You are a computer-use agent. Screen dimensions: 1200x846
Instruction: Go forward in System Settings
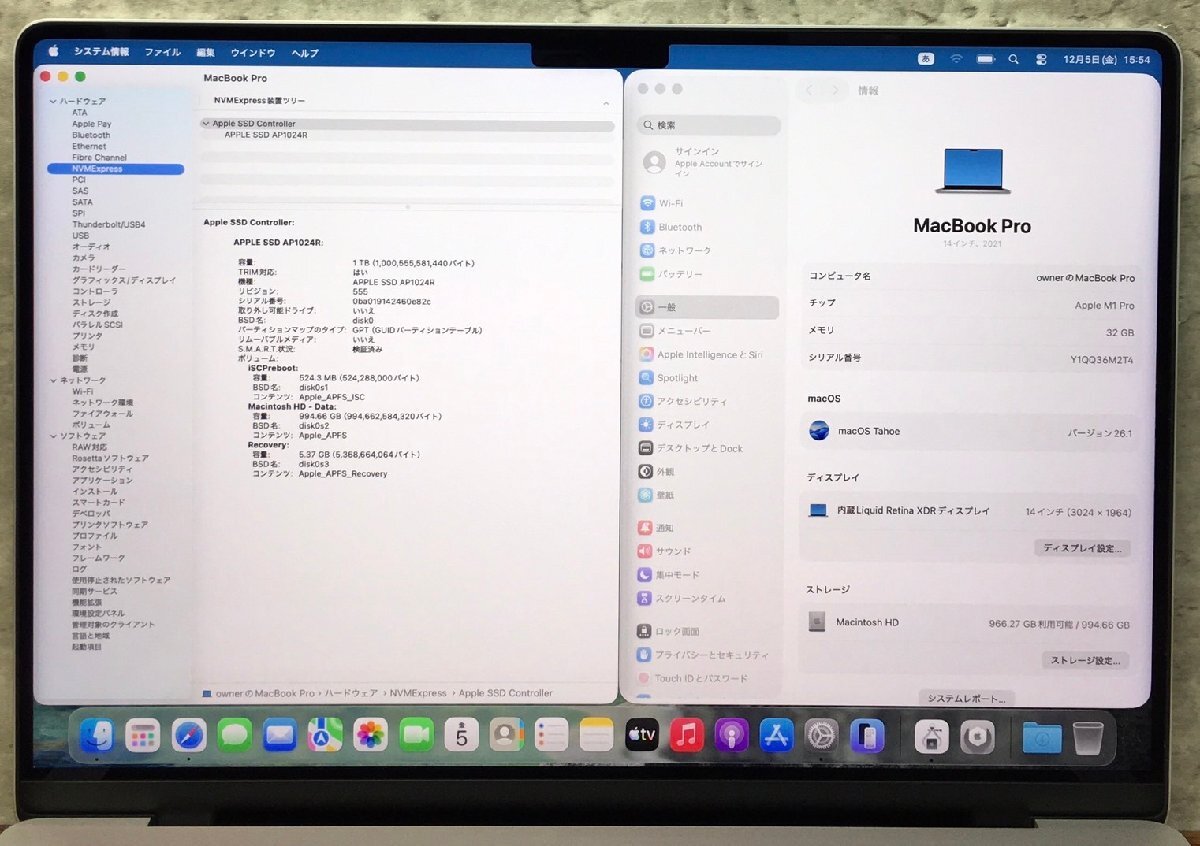834,91
